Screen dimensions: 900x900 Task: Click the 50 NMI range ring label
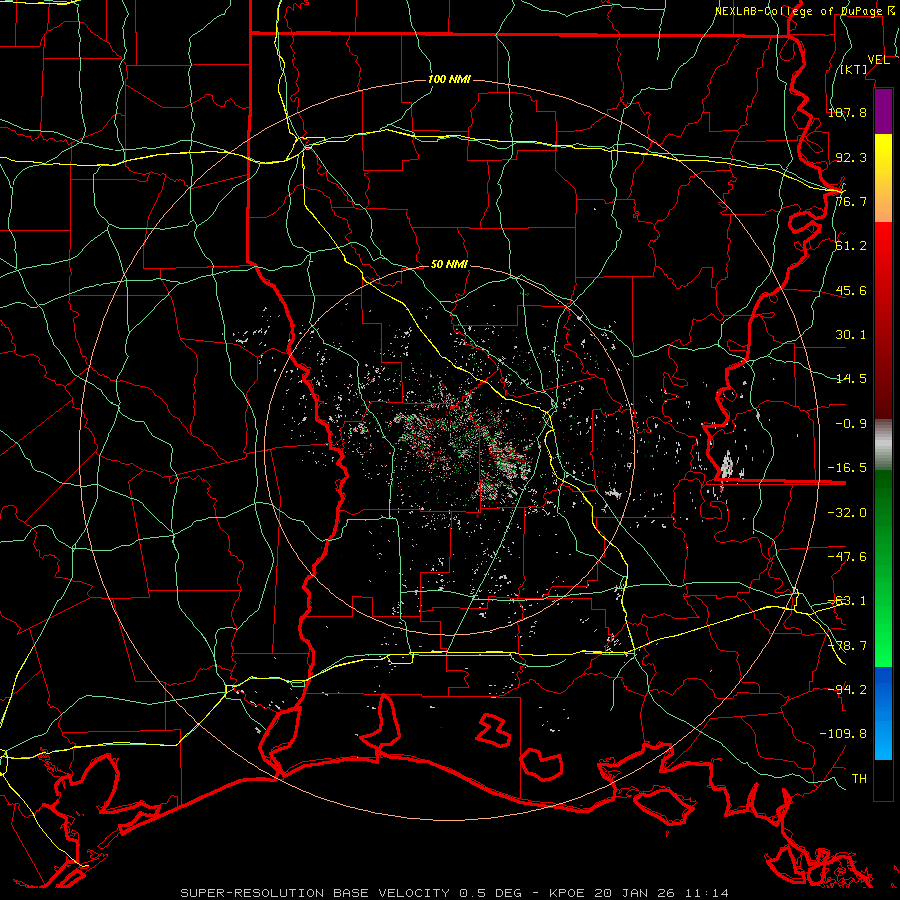pyautogui.click(x=449, y=265)
